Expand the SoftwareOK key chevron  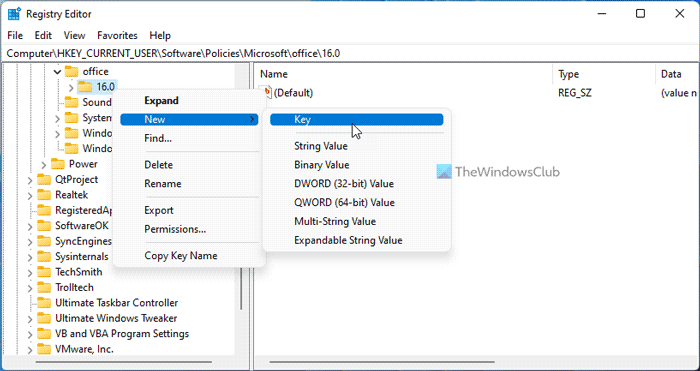30,226
